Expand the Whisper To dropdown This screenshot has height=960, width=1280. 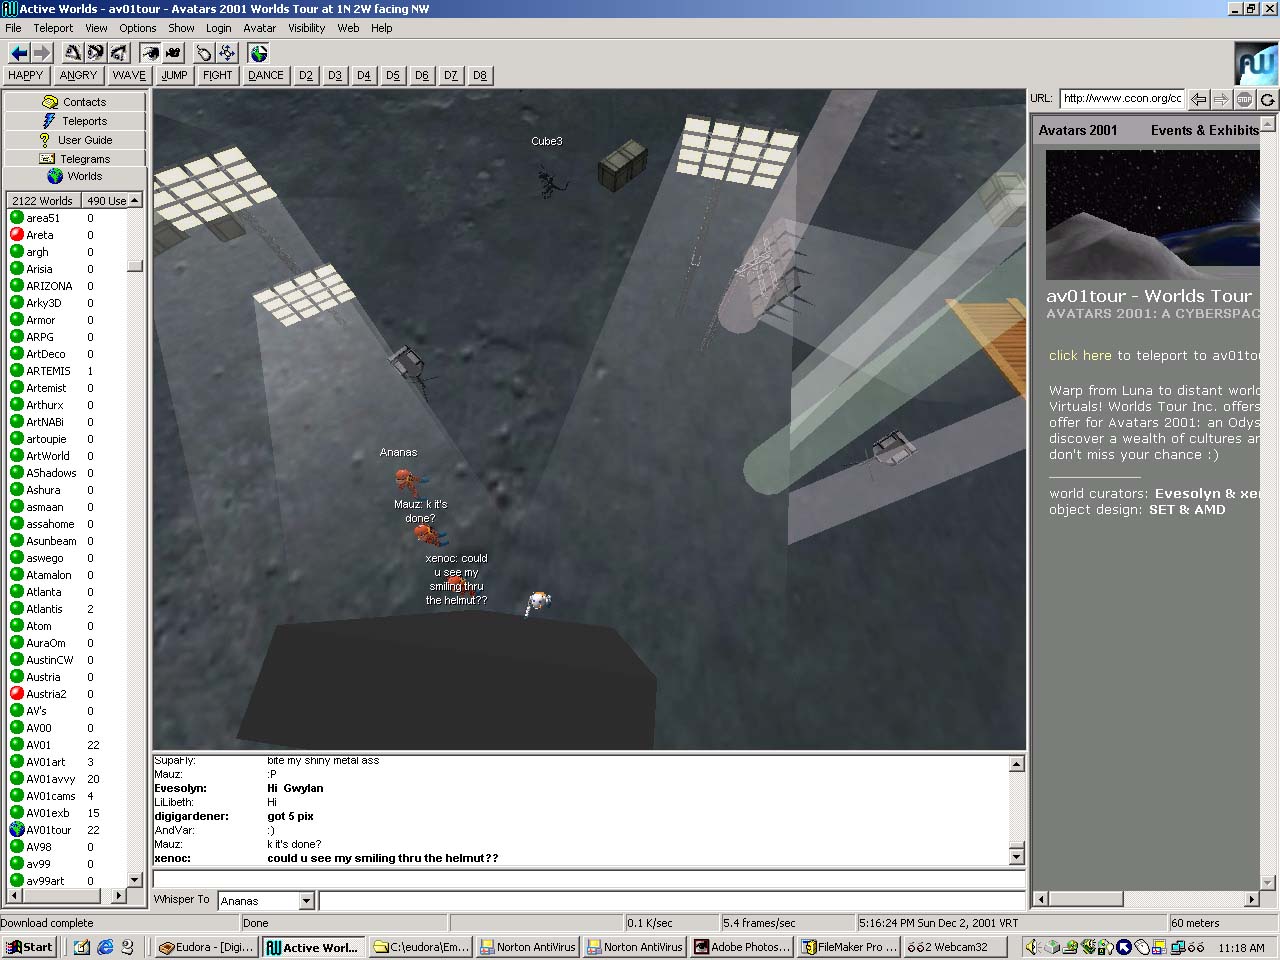(306, 901)
